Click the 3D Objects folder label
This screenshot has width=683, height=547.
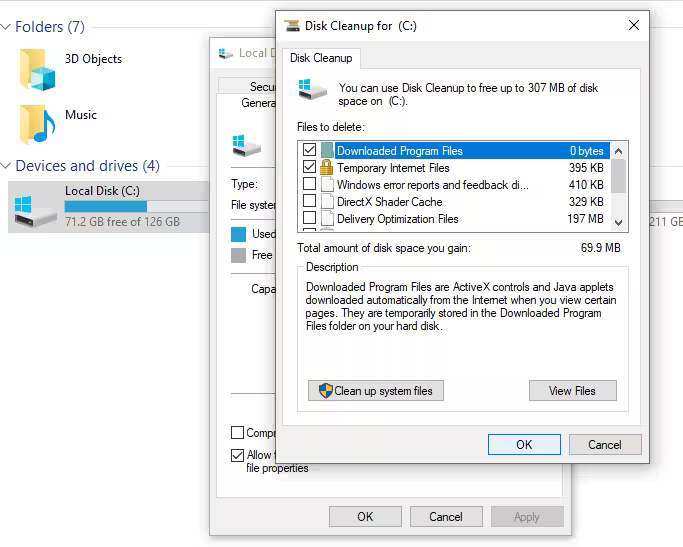point(93,59)
